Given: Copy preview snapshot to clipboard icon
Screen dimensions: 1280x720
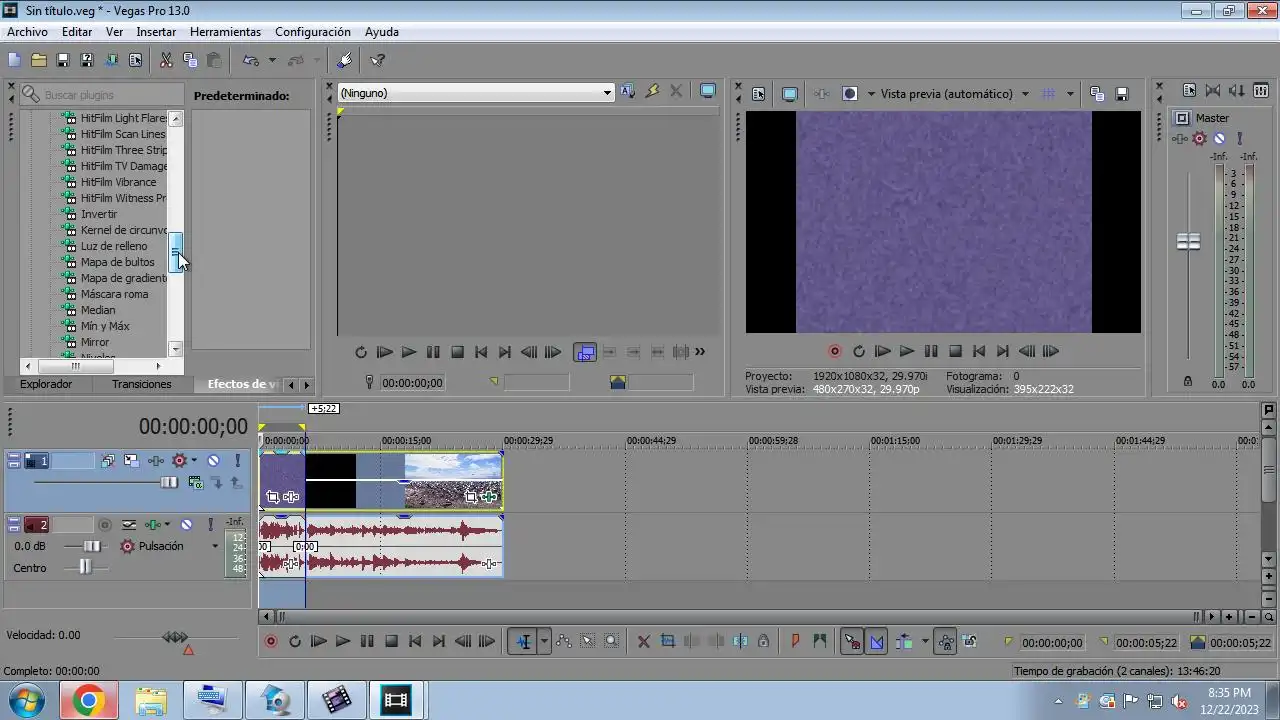Looking at the screenshot, I should (1097, 93).
